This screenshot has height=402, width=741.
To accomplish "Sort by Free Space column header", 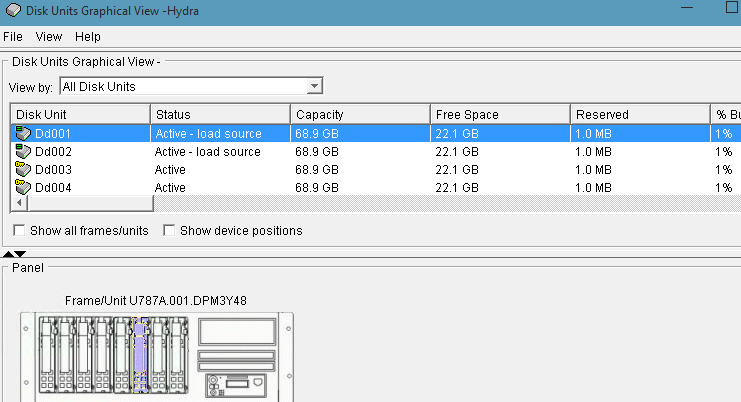I will pos(500,114).
